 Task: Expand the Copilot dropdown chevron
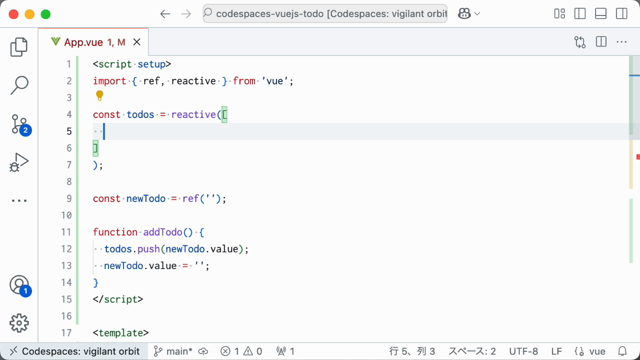tap(477, 14)
